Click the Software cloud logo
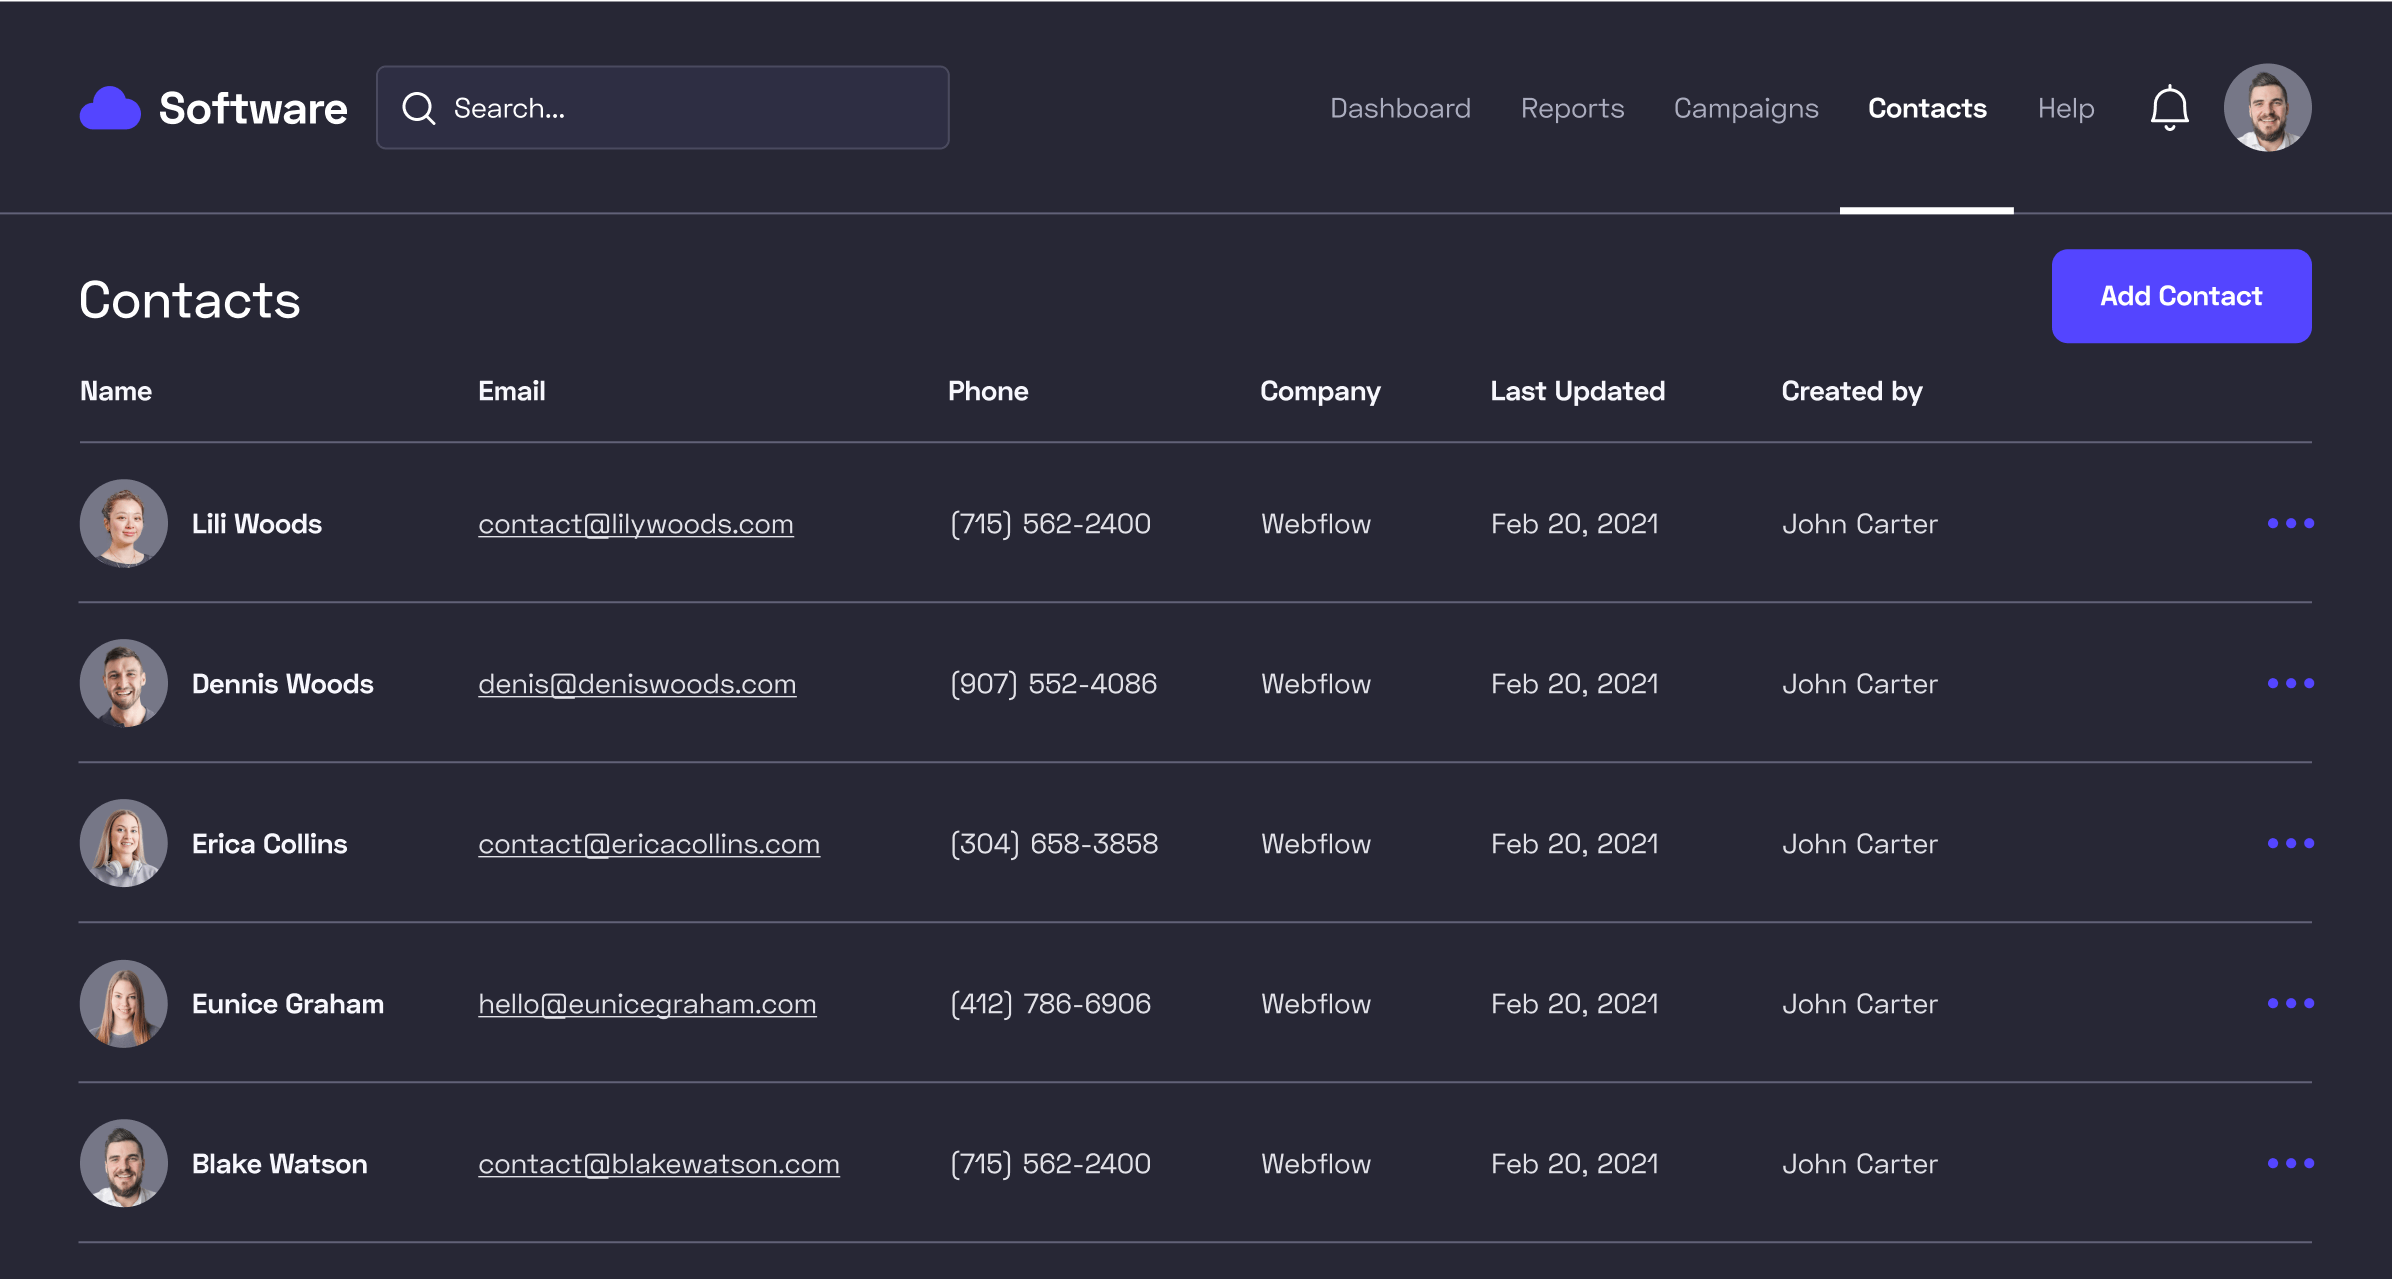This screenshot has width=2392, height=1279. click(110, 107)
